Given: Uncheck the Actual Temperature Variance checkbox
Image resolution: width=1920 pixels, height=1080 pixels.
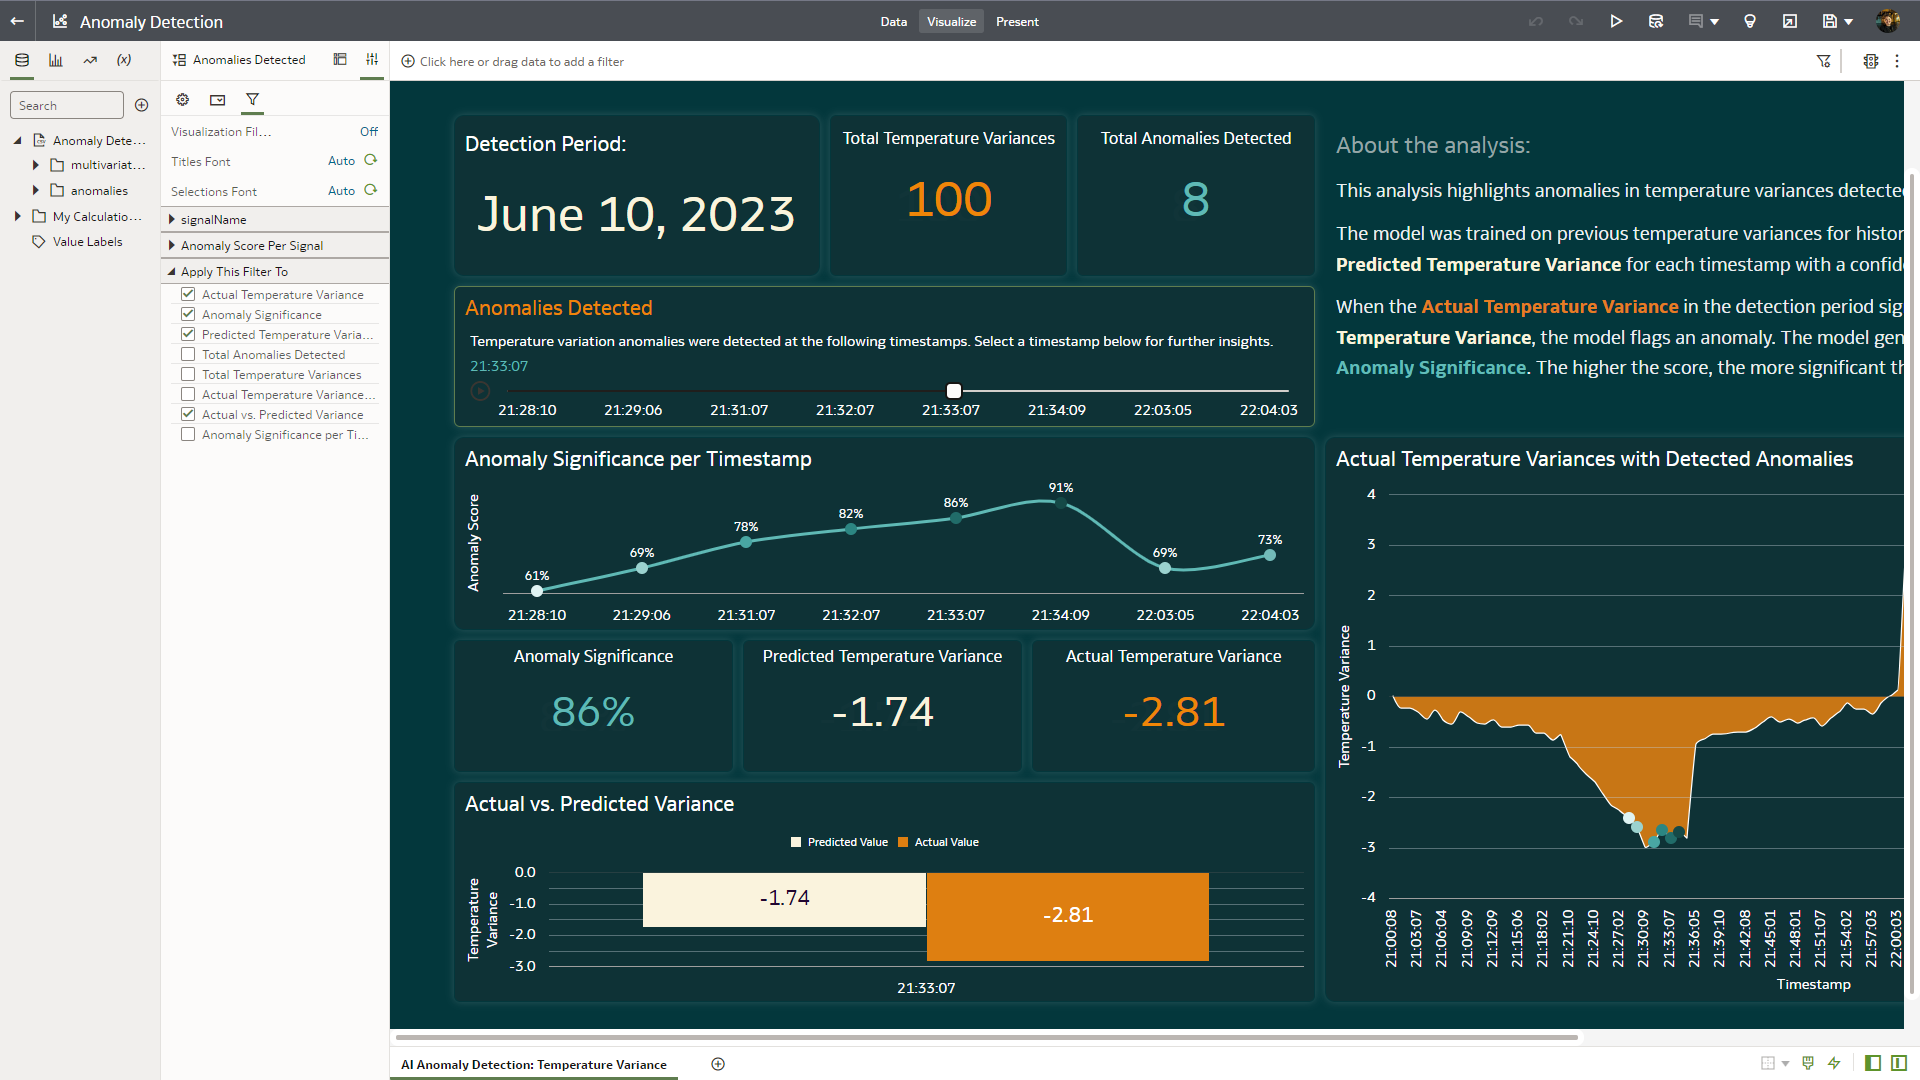Looking at the screenshot, I should 188,294.
